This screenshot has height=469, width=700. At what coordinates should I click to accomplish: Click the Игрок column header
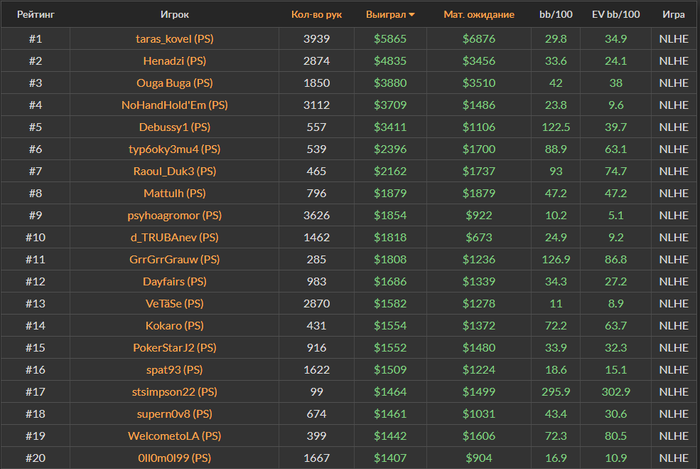[175, 14]
